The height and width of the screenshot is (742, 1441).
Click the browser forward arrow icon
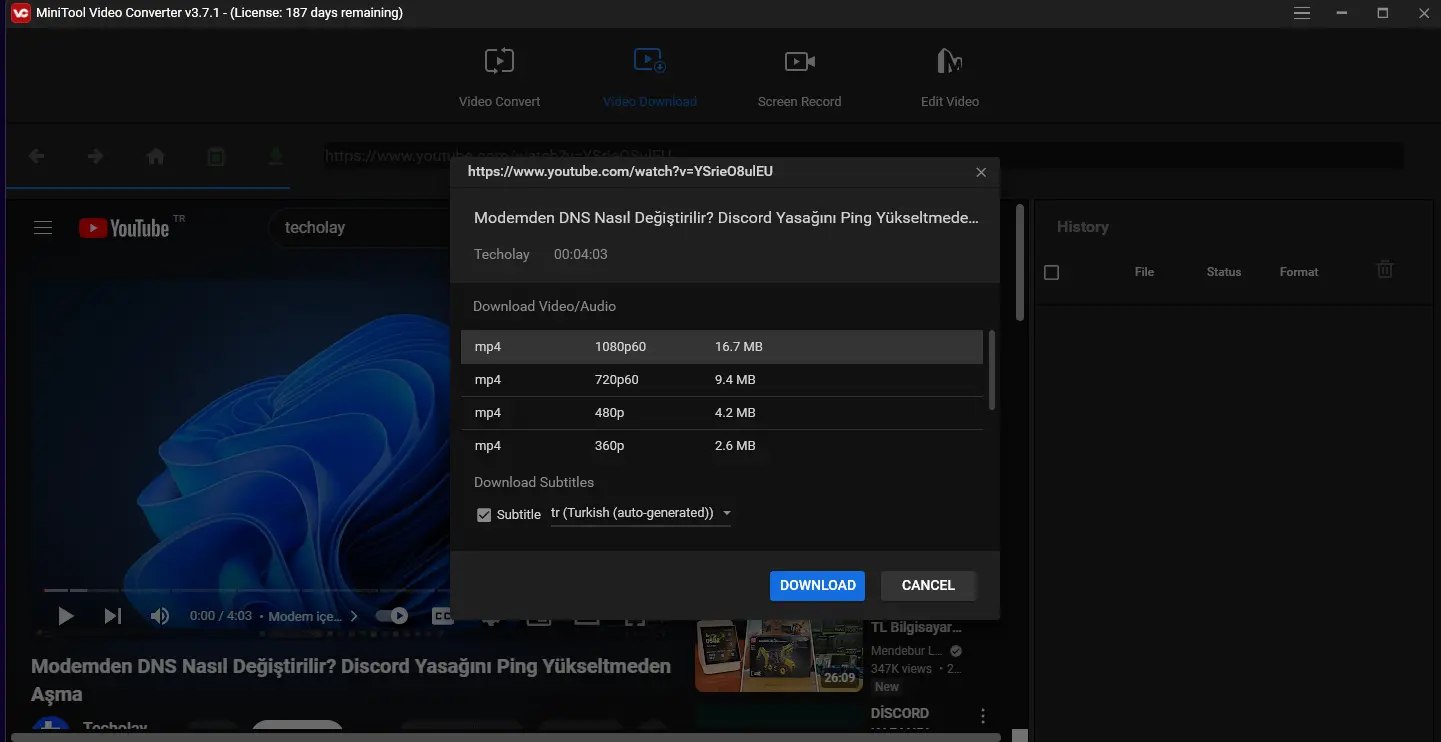pos(96,156)
